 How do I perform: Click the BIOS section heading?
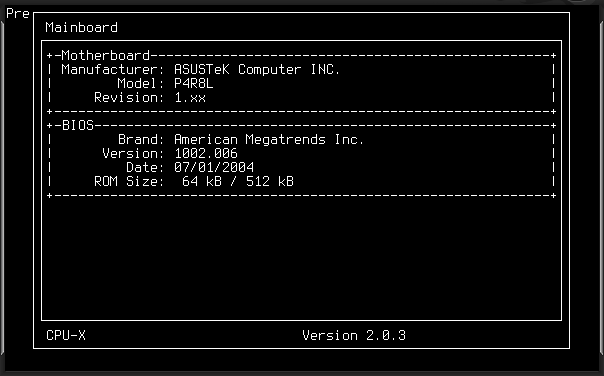pyautogui.click(x=77, y=126)
